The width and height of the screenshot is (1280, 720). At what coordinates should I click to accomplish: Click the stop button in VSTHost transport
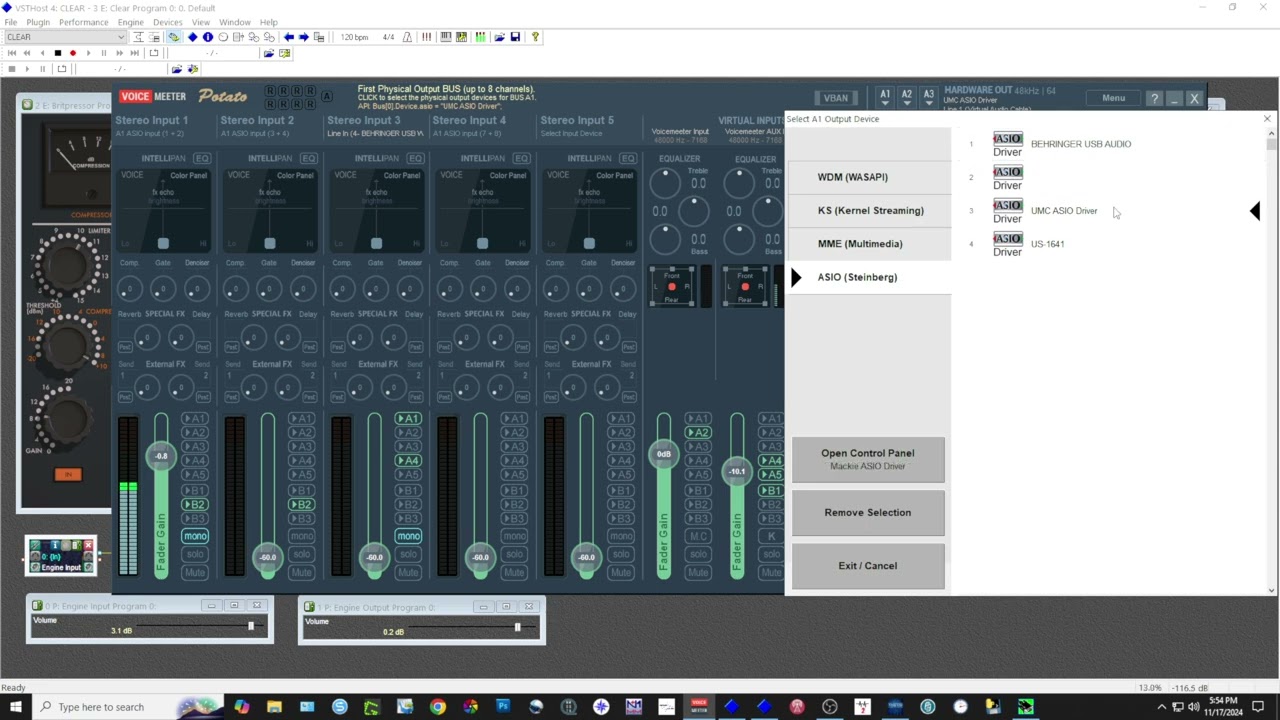pos(58,53)
